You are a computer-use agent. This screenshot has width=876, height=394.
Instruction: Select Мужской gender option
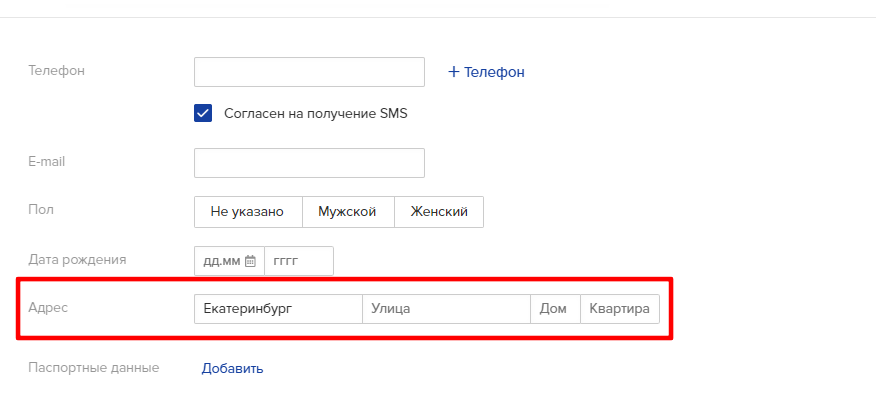[x=348, y=212]
